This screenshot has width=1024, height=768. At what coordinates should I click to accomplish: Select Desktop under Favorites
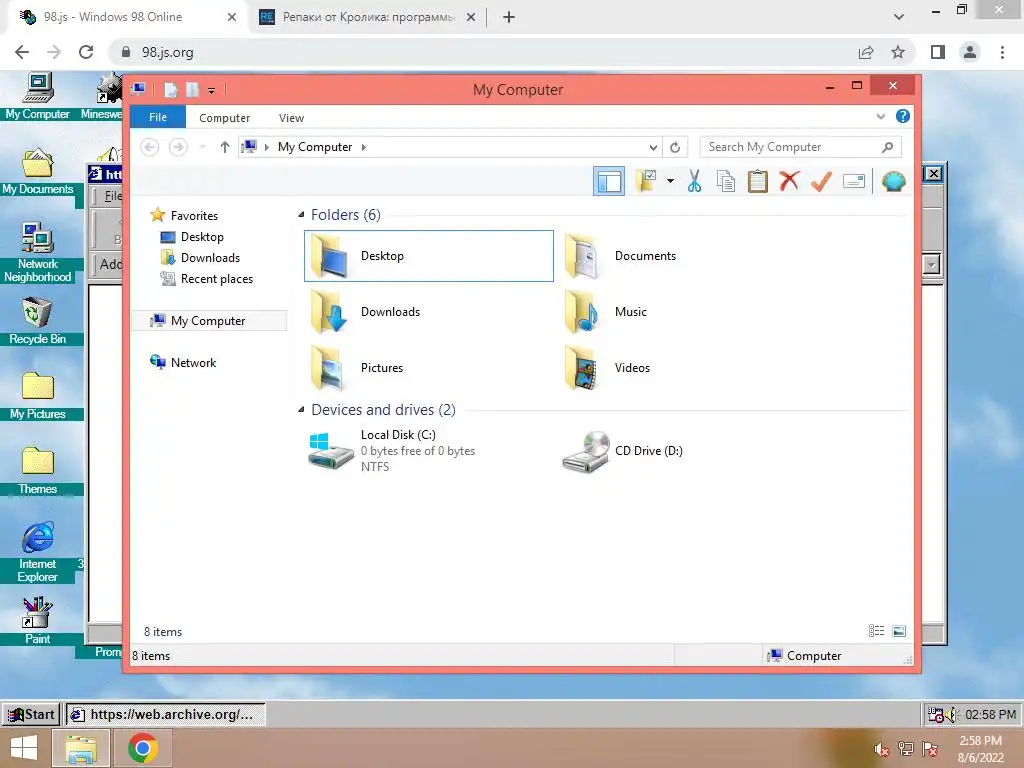[192, 236]
